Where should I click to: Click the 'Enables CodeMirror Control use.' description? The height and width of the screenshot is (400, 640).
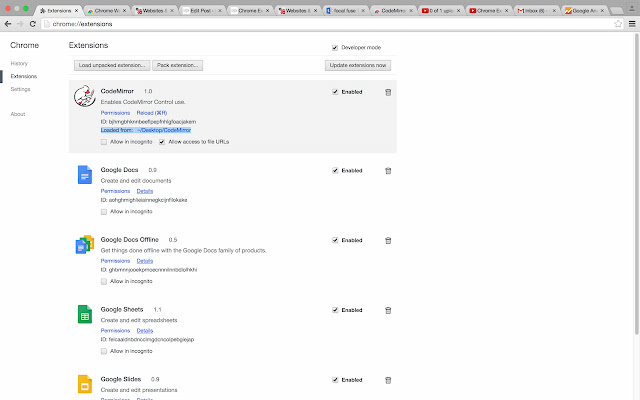(143, 102)
